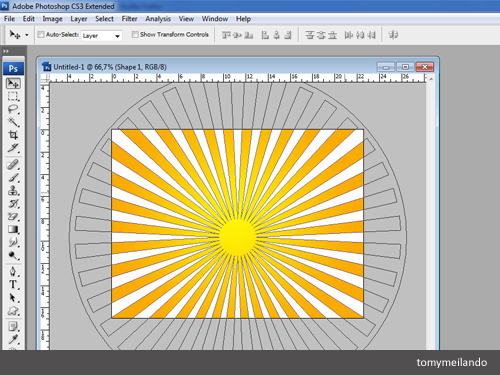The image size is (500, 375).
Task: Expand the toolbox with double-arrow
Action: 6,51
